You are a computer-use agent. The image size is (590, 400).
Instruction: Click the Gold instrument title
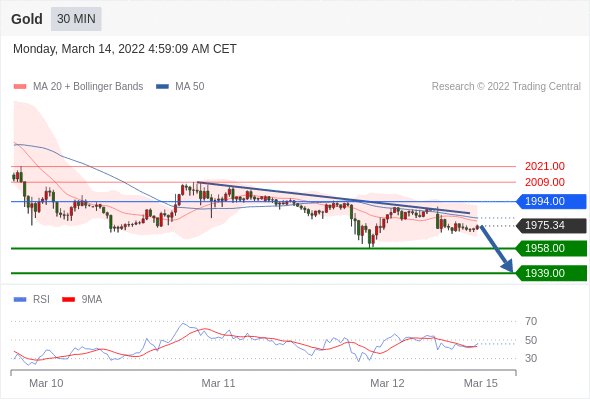(x=27, y=19)
